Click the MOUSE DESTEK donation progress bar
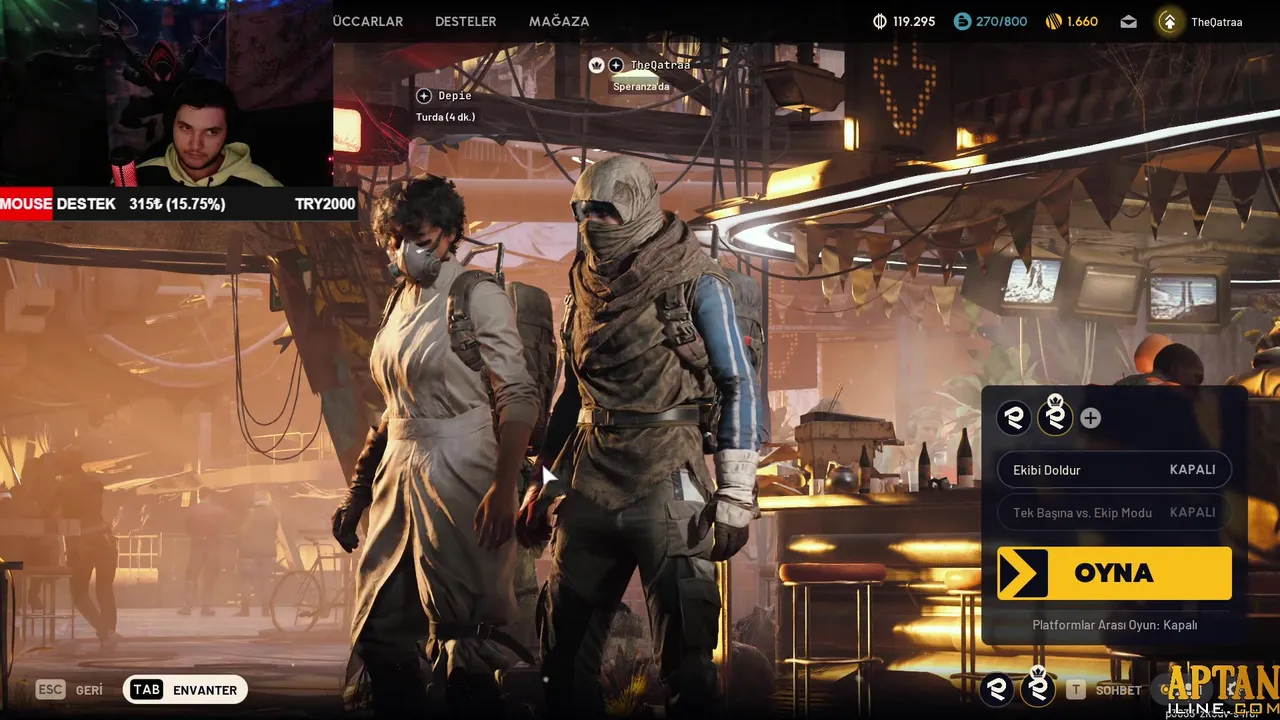Image resolution: width=1280 pixels, height=720 pixels. [x=178, y=204]
